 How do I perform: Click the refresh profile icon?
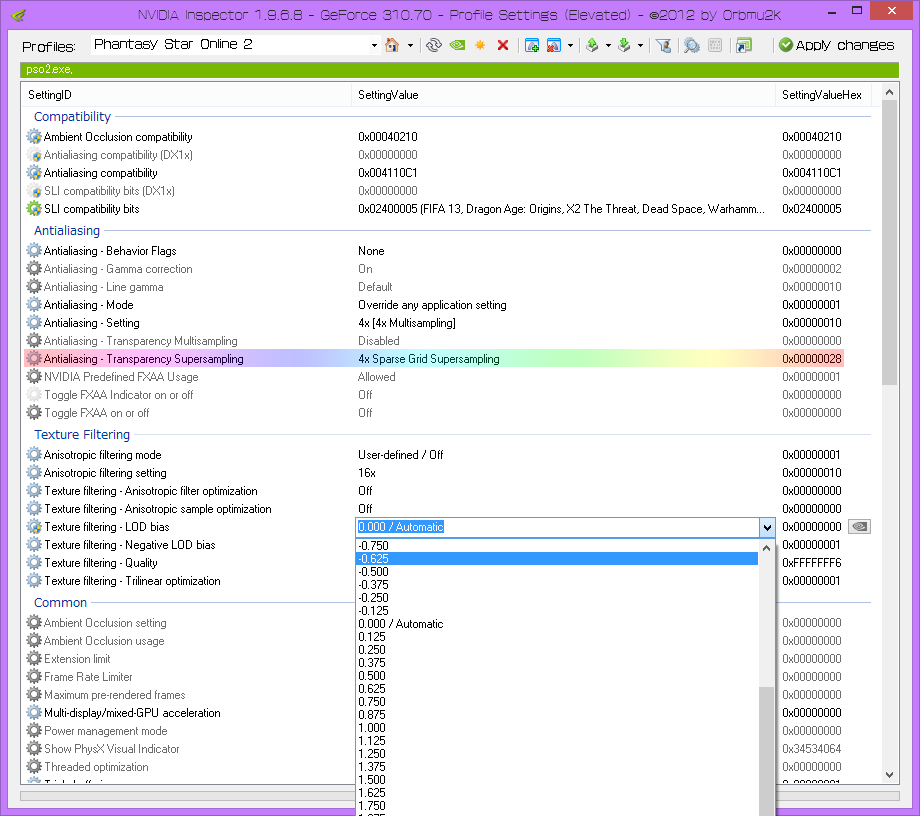434,45
